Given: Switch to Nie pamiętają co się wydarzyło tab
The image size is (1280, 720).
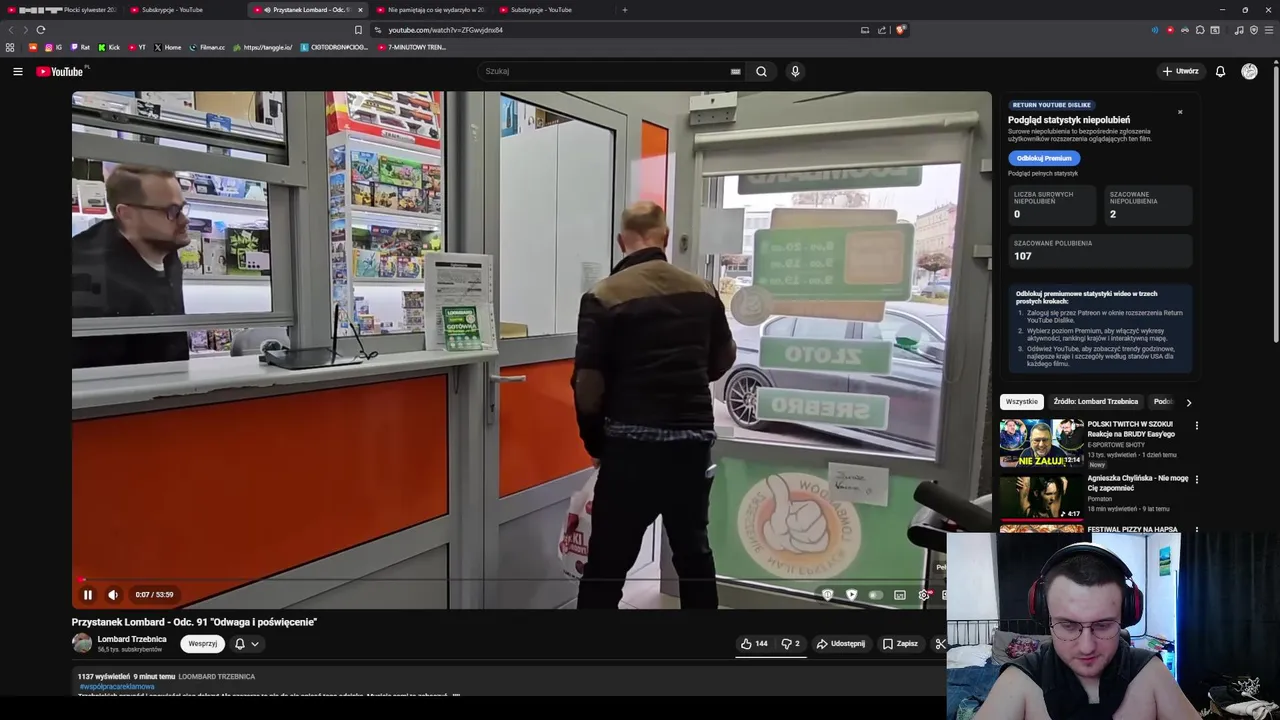Looking at the screenshot, I should click(x=430, y=10).
